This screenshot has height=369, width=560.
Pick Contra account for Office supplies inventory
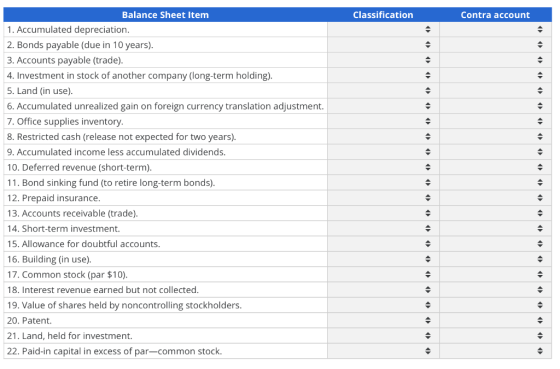(495, 121)
